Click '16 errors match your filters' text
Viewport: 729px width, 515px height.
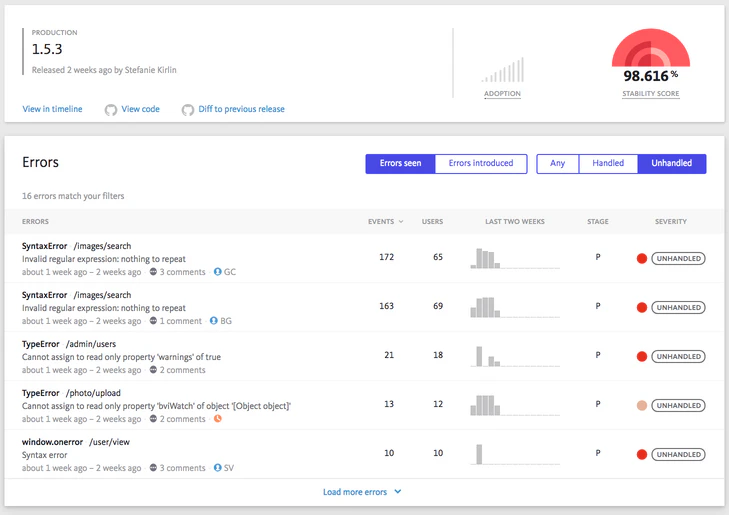point(73,196)
